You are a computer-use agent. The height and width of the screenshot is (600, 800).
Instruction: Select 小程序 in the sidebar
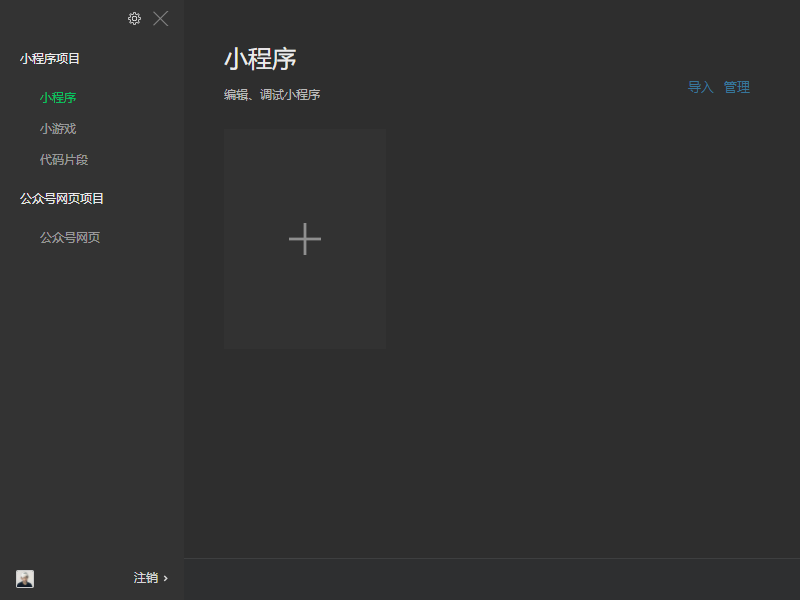(58, 97)
